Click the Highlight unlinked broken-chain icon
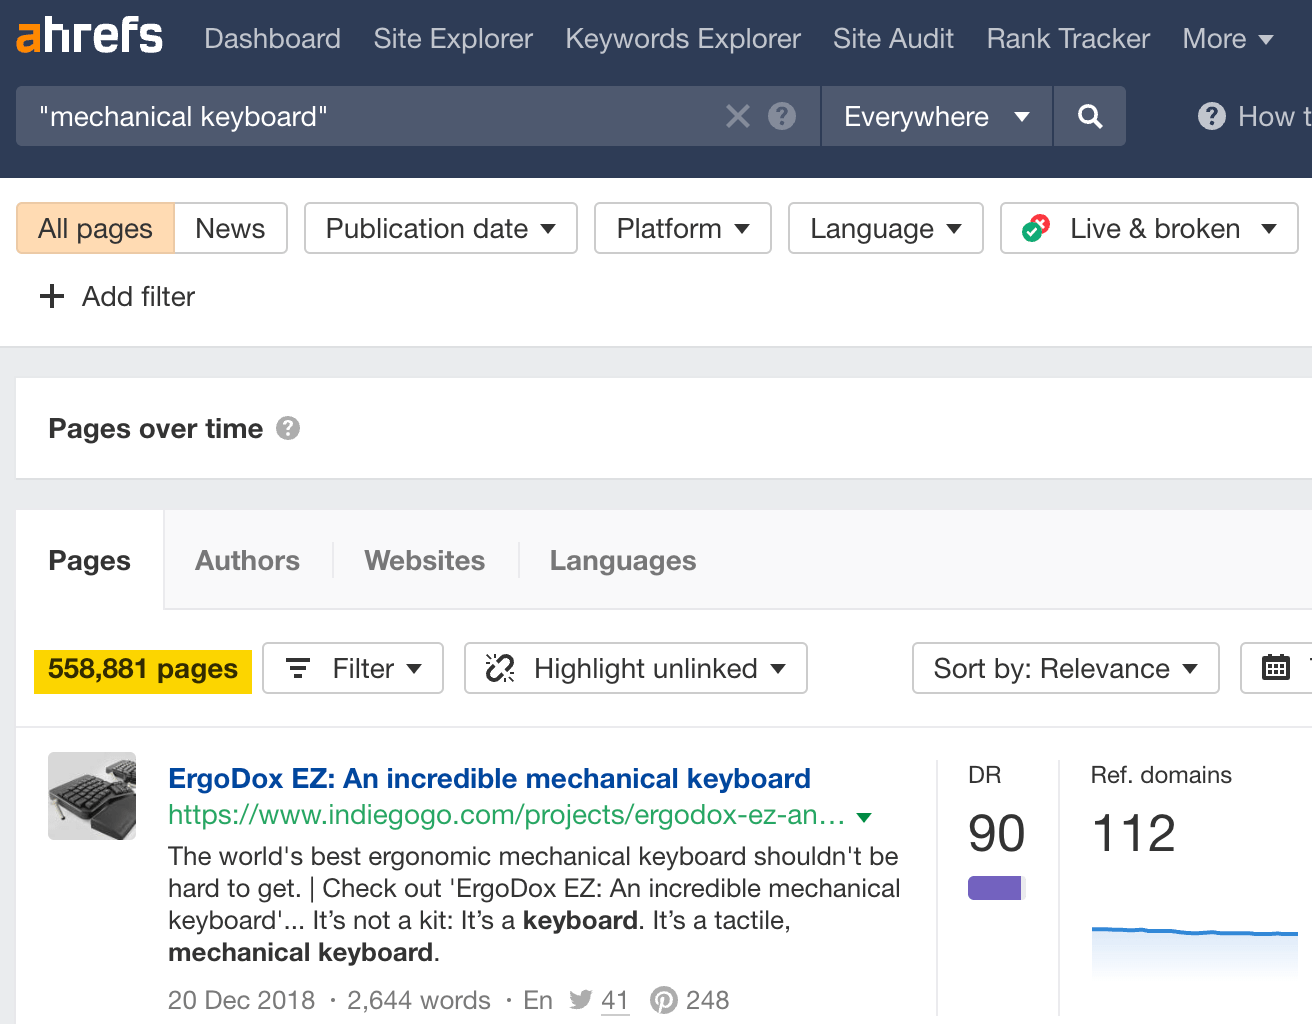Image resolution: width=1312 pixels, height=1024 pixels. 500,668
